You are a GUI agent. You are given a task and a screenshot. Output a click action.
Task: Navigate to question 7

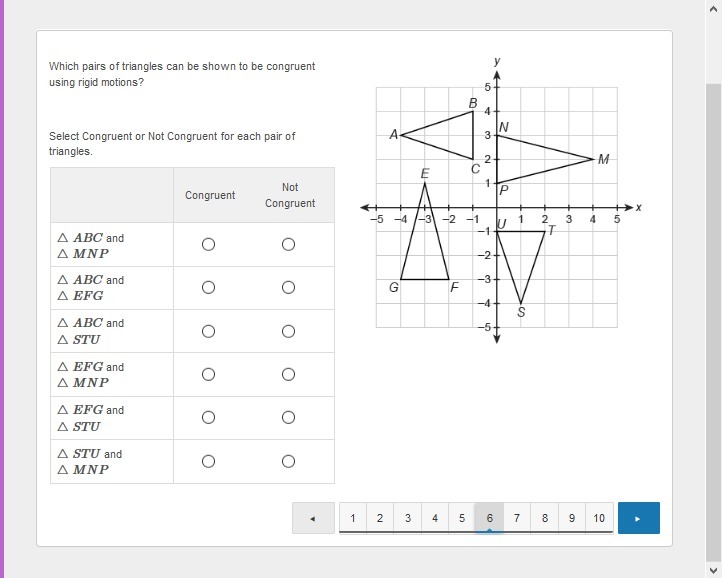pyautogui.click(x=517, y=518)
